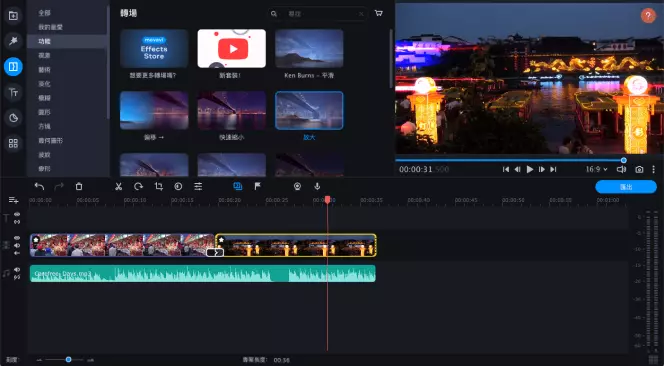Screen dimensions: 664x366
Task: Start webcam recording icon
Action: [297, 186]
